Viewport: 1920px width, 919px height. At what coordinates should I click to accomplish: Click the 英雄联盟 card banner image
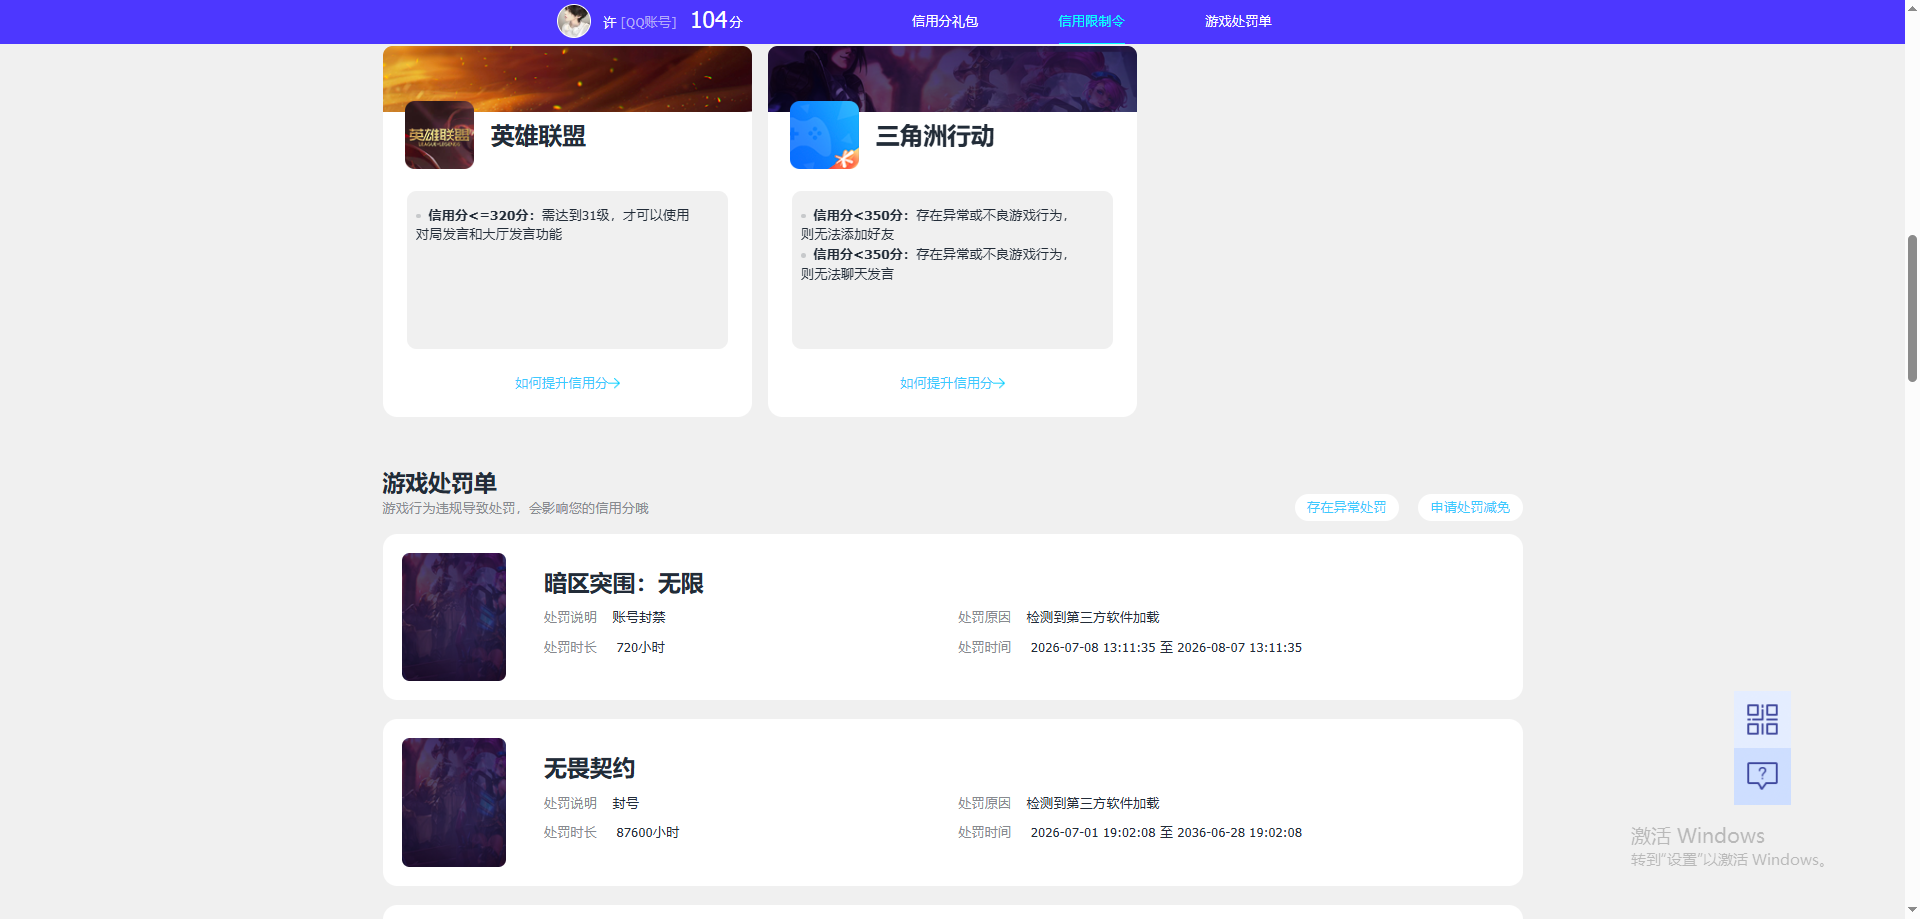pyautogui.click(x=567, y=78)
